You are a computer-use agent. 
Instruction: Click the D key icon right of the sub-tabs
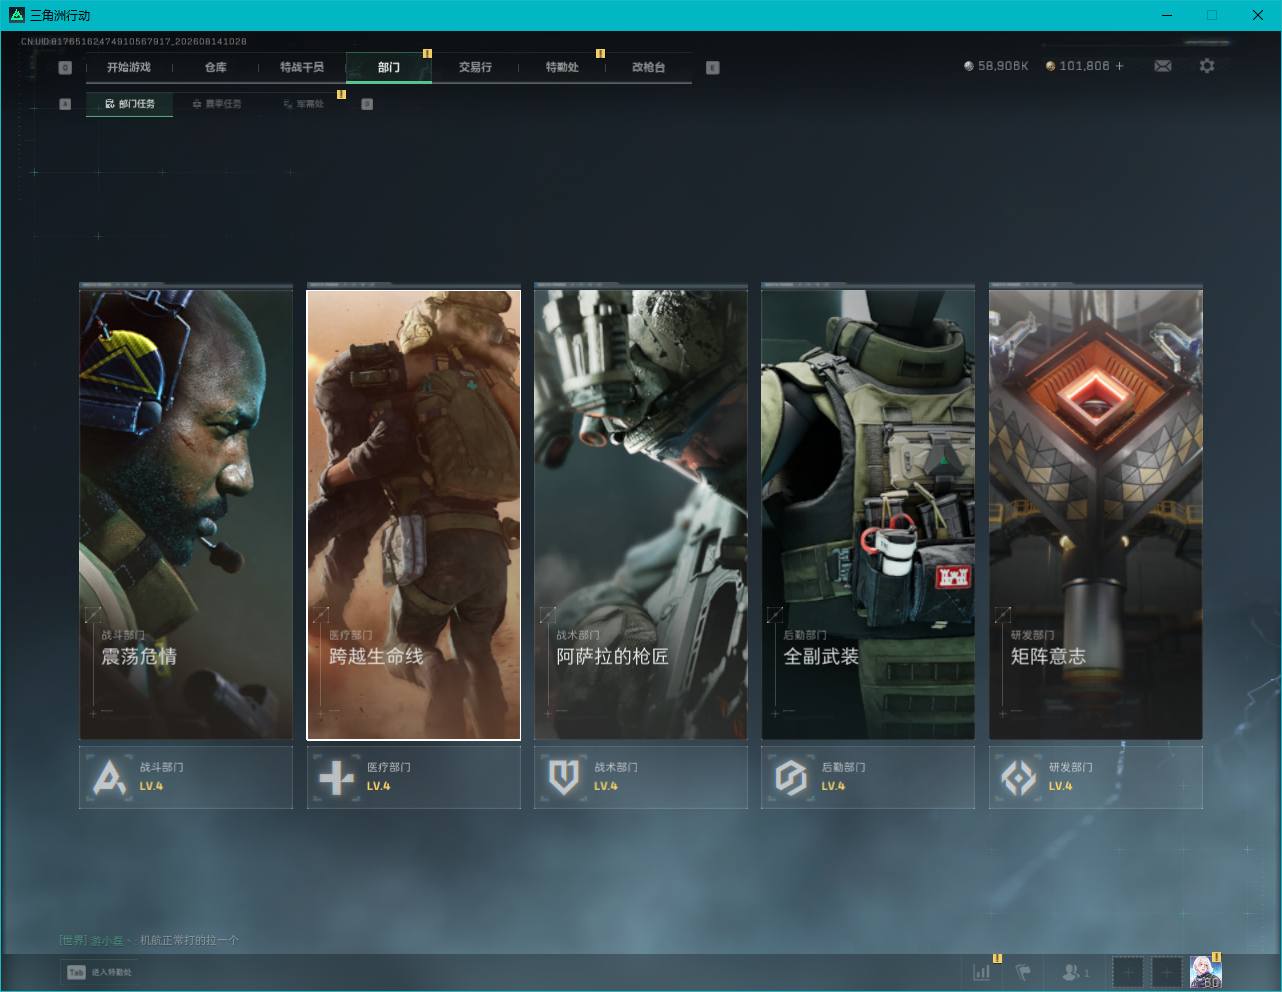coord(367,104)
